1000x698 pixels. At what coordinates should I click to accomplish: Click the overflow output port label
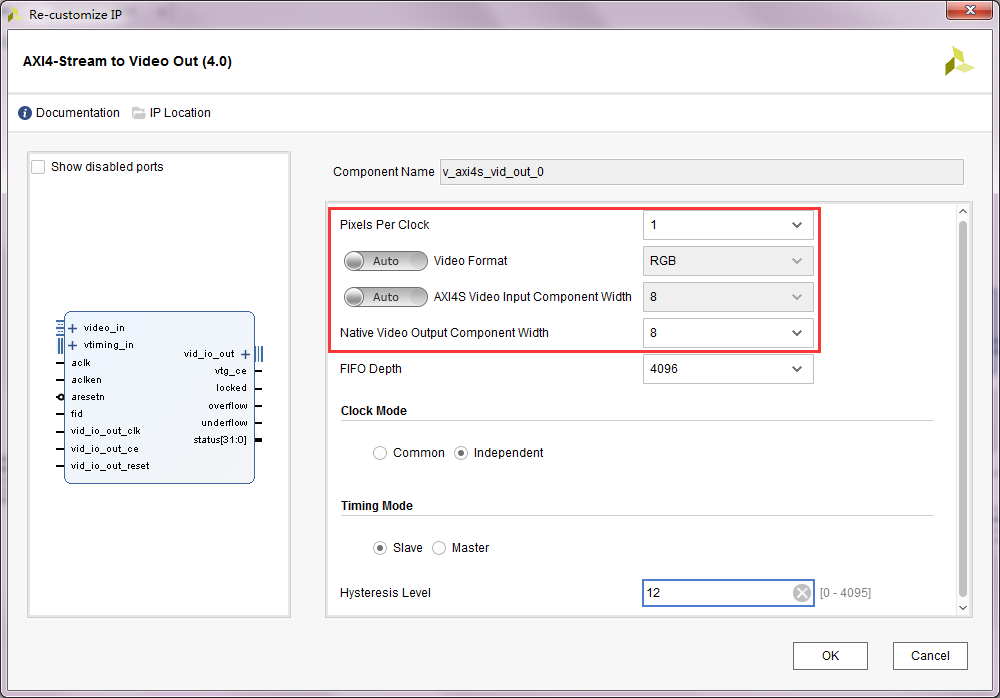click(x=228, y=406)
